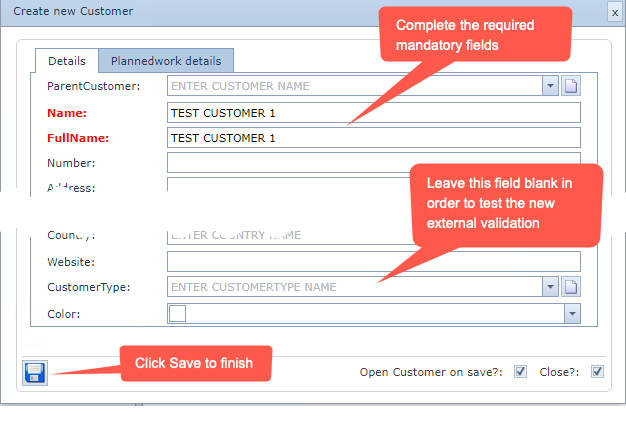Click the CustomerType name input box
This screenshot has width=626, height=426.
(355, 287)
